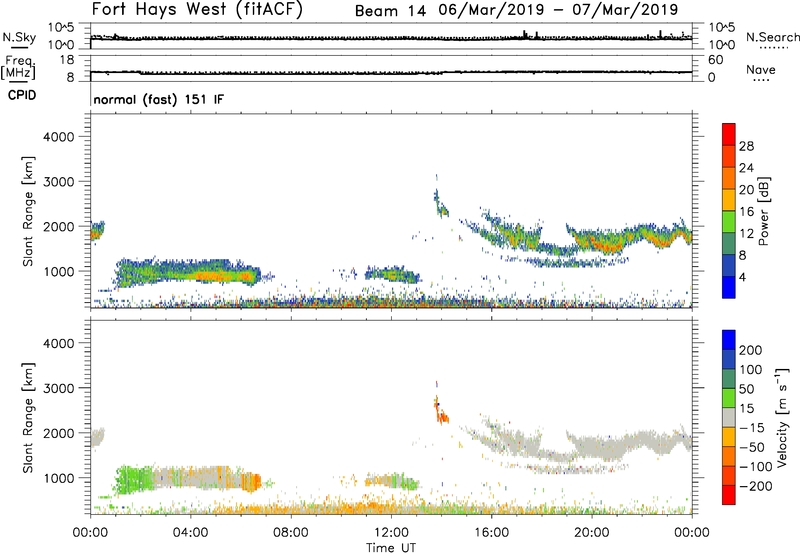Click the 'Time UT' axis title
Viewport: 800px width, 554px height.
click(x=391, y=548)
